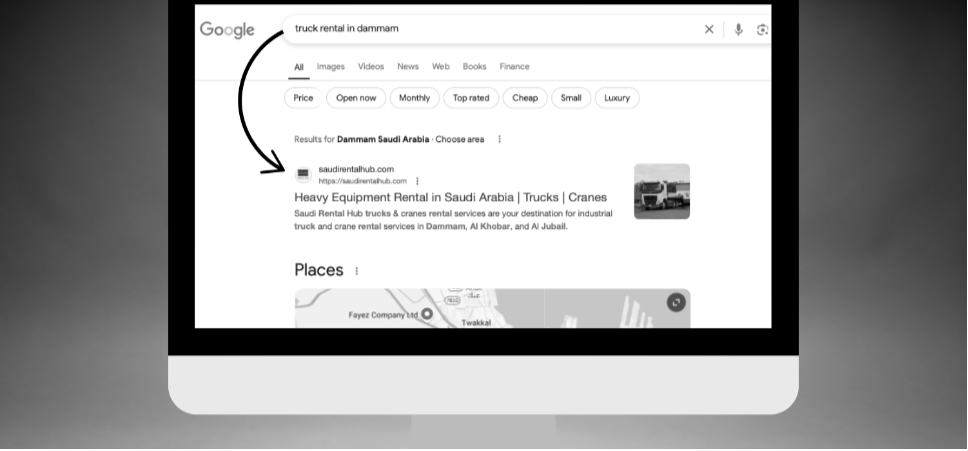Open the Price filter dropdown

303,97
